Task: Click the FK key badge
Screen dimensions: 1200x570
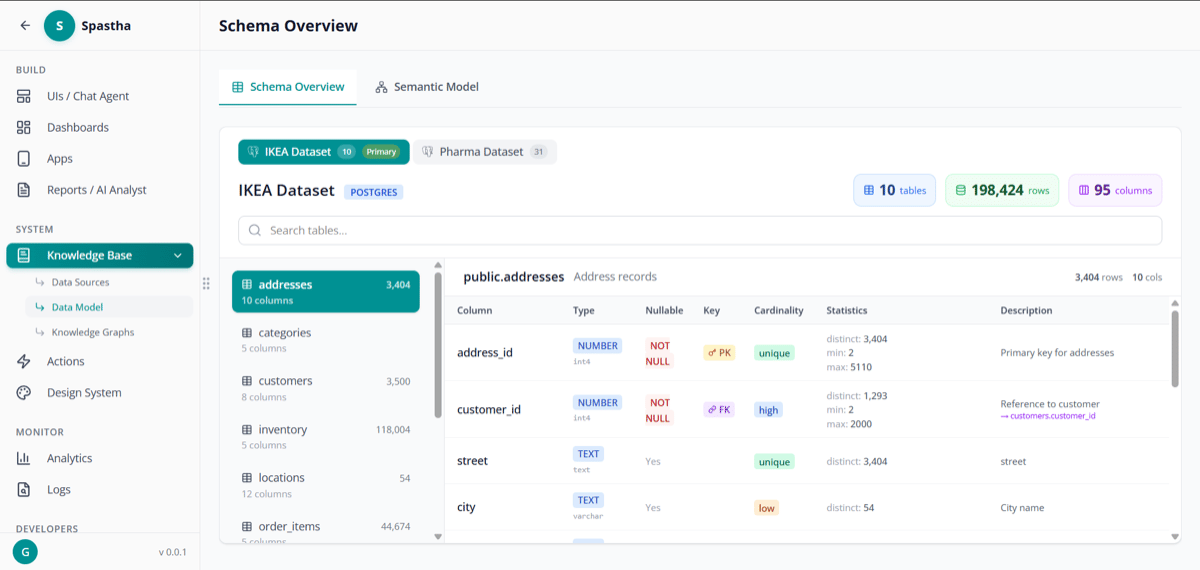Action: coord(719,409)
